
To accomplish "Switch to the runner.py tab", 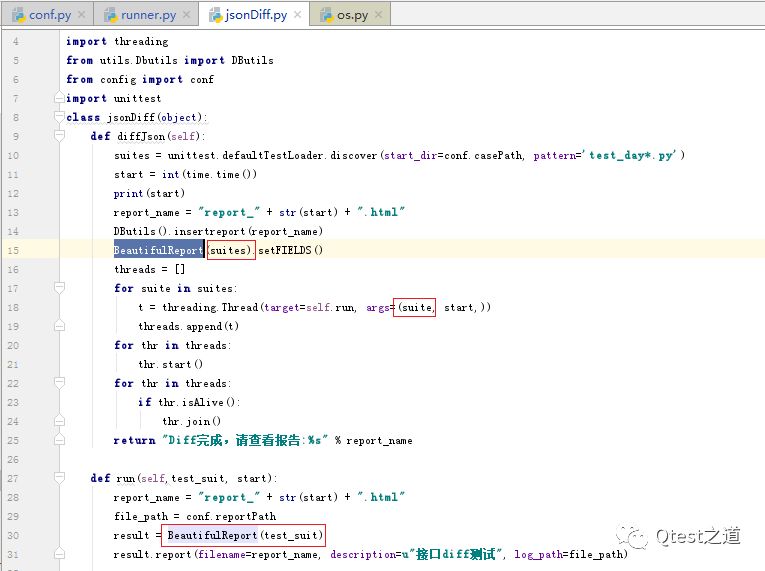I will (148, 15).
